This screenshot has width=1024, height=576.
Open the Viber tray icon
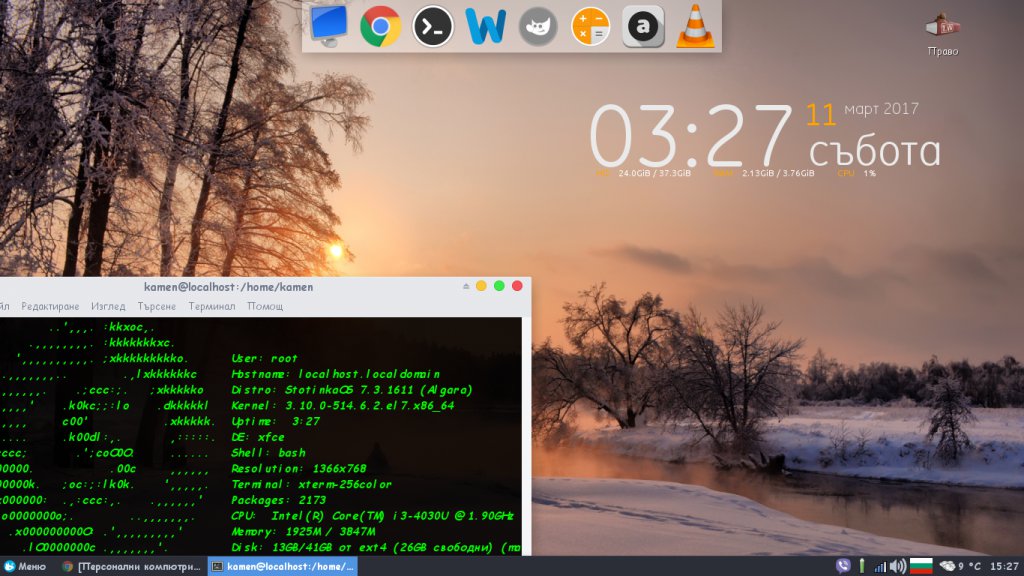click(x=842, y=566)
